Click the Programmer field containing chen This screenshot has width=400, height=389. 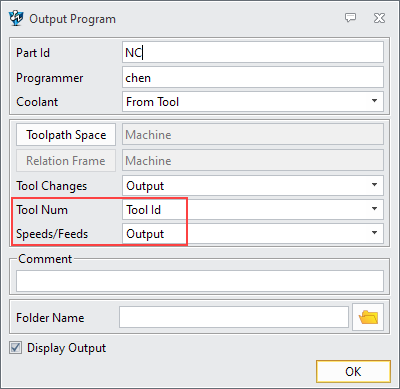[253, 77]
